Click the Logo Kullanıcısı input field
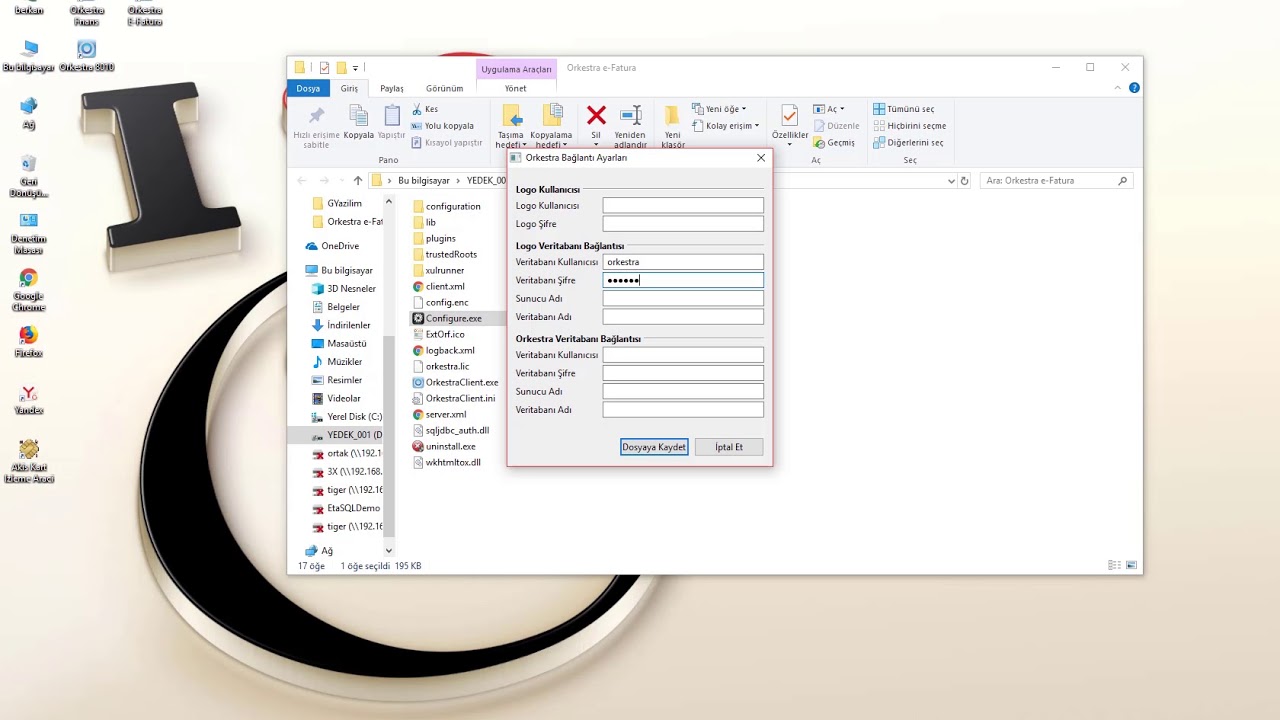Screen dimensions: 1280x720 pos(683,205)
